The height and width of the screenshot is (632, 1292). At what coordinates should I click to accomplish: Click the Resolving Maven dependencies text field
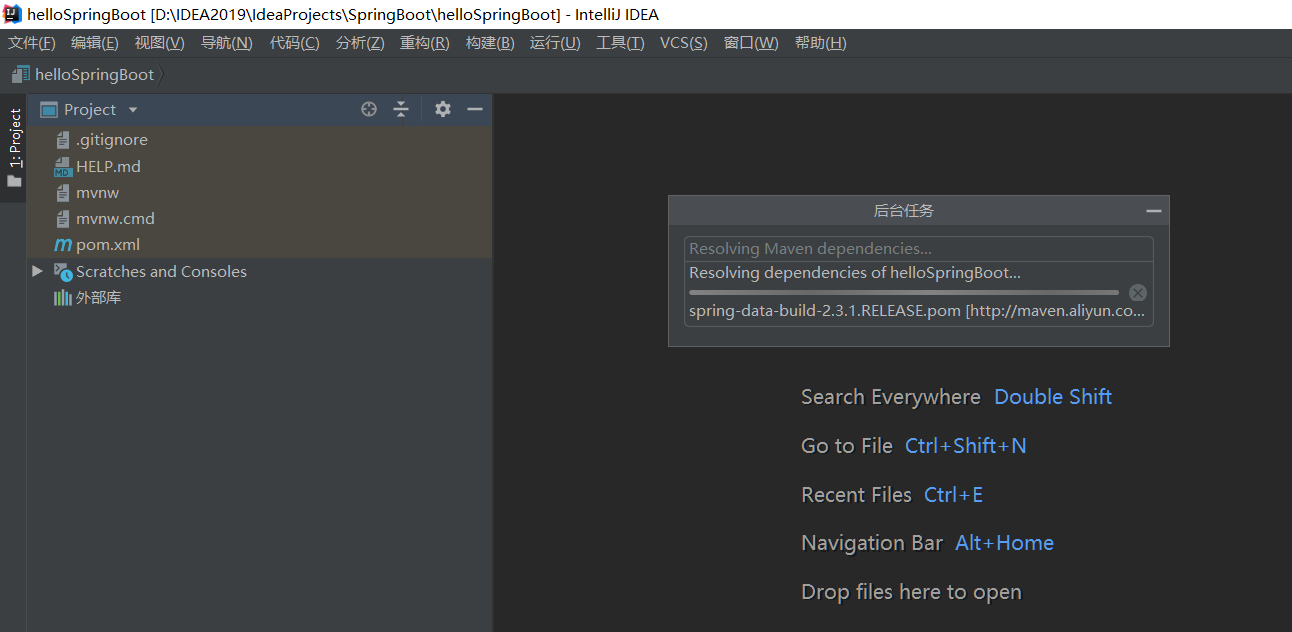pyautogui.click(x=918, y=249)
